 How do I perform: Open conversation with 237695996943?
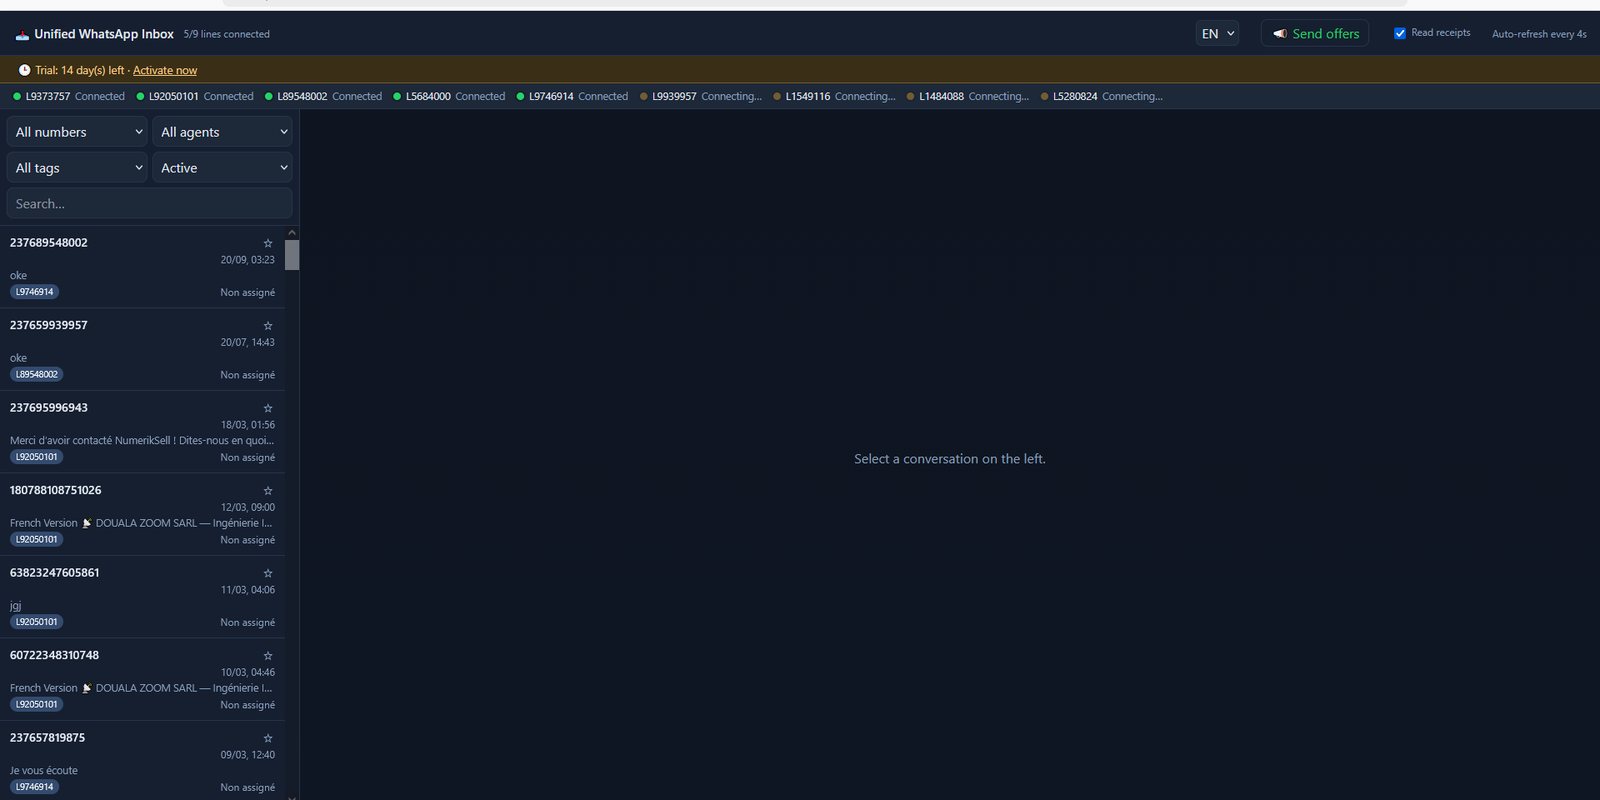point(142,432)
